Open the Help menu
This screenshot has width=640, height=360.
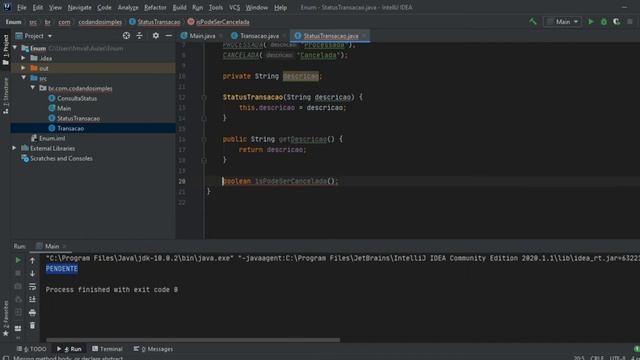280,7
